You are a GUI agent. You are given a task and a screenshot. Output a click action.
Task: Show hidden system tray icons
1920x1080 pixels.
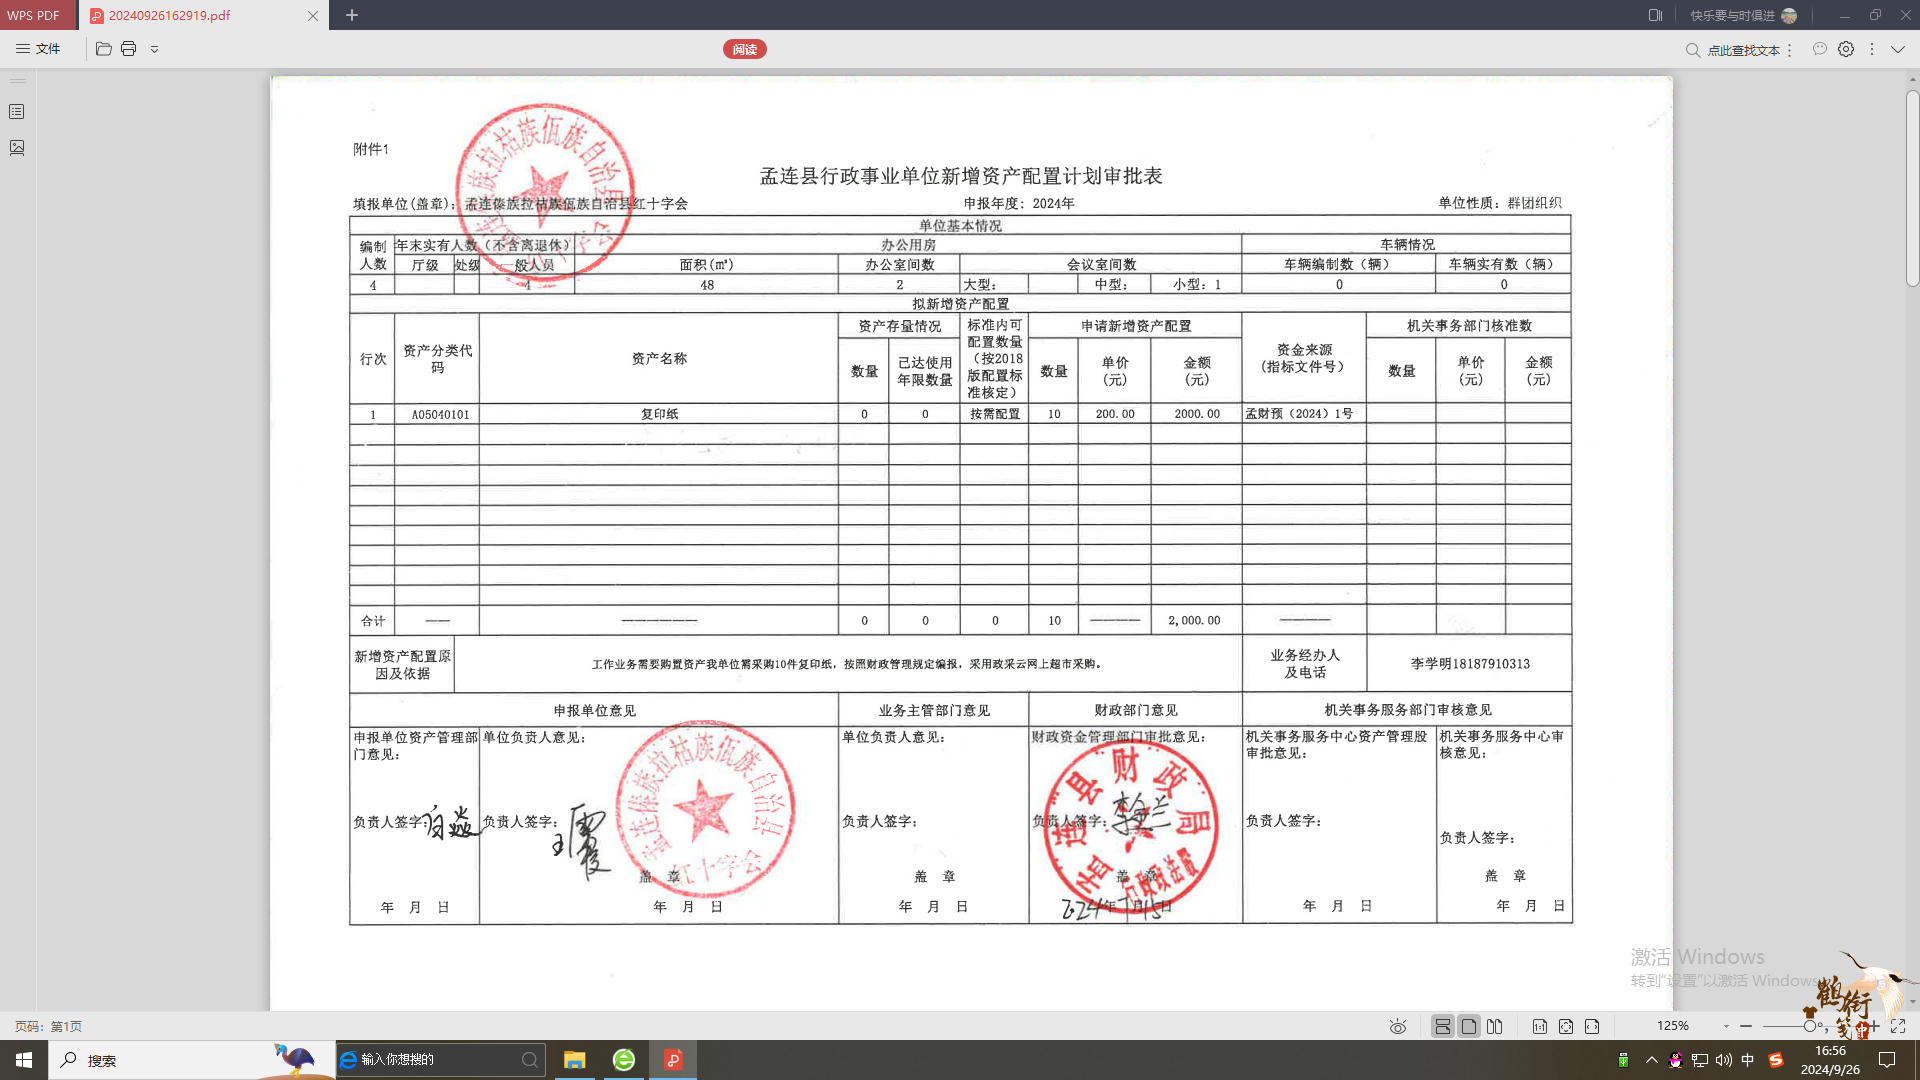(1651, 1060)
